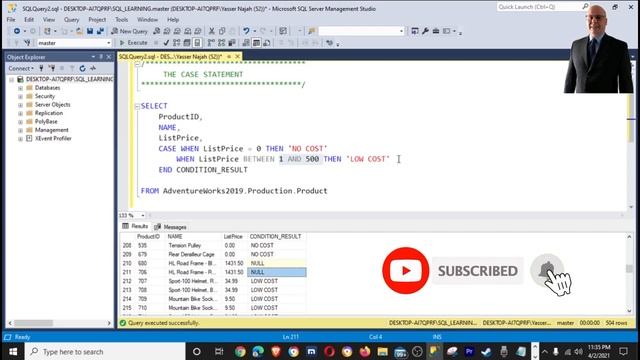
Task: Expand the Databases node
Action: click(20, 88)
